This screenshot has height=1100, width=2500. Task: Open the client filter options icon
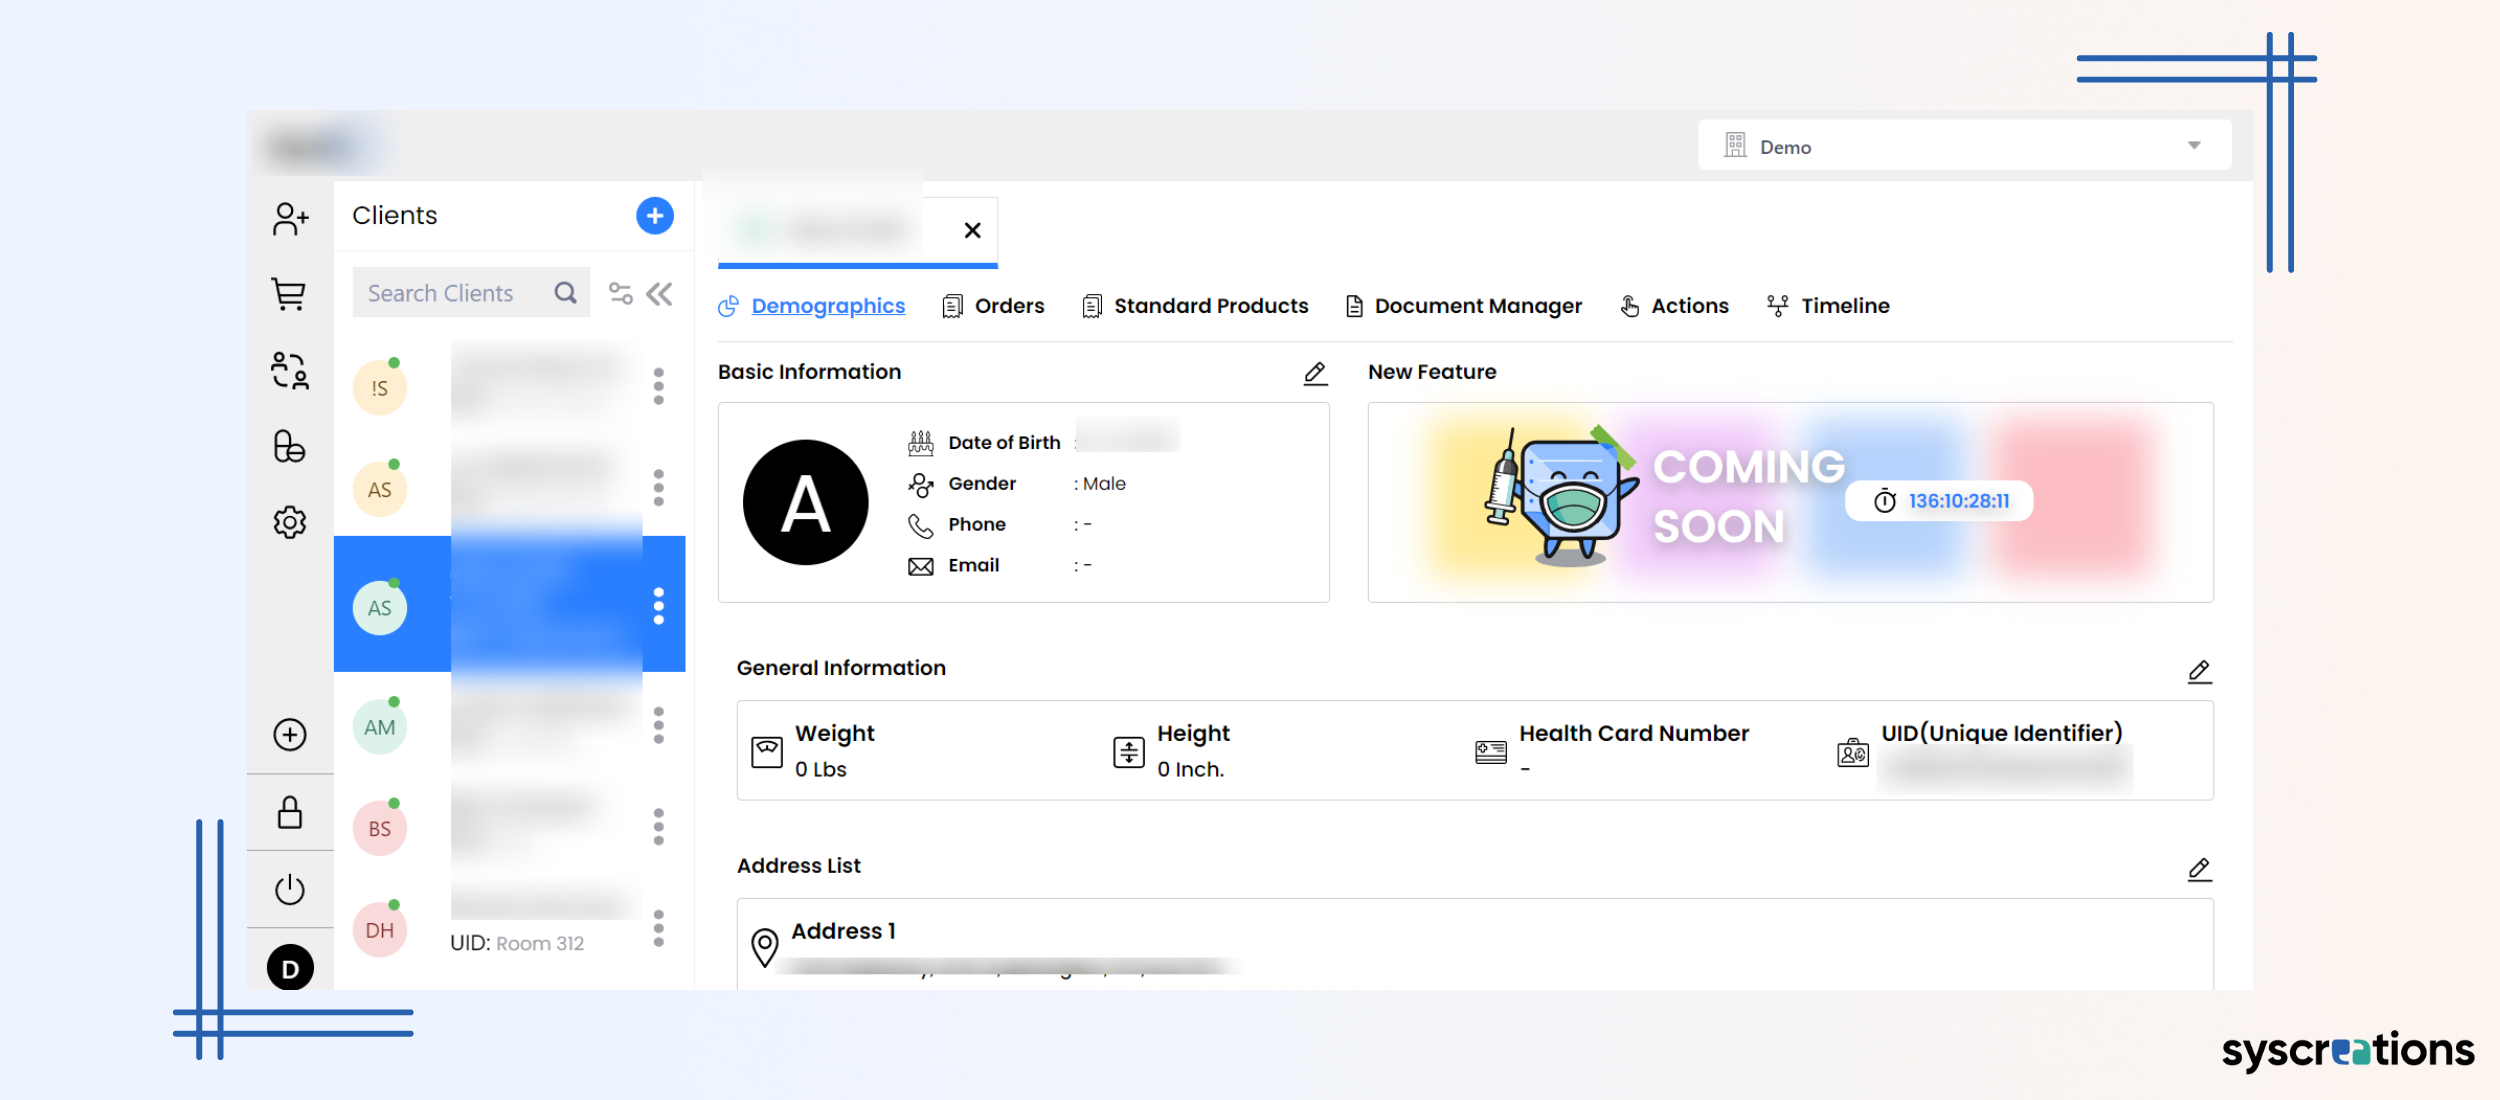tap(620, 293)
